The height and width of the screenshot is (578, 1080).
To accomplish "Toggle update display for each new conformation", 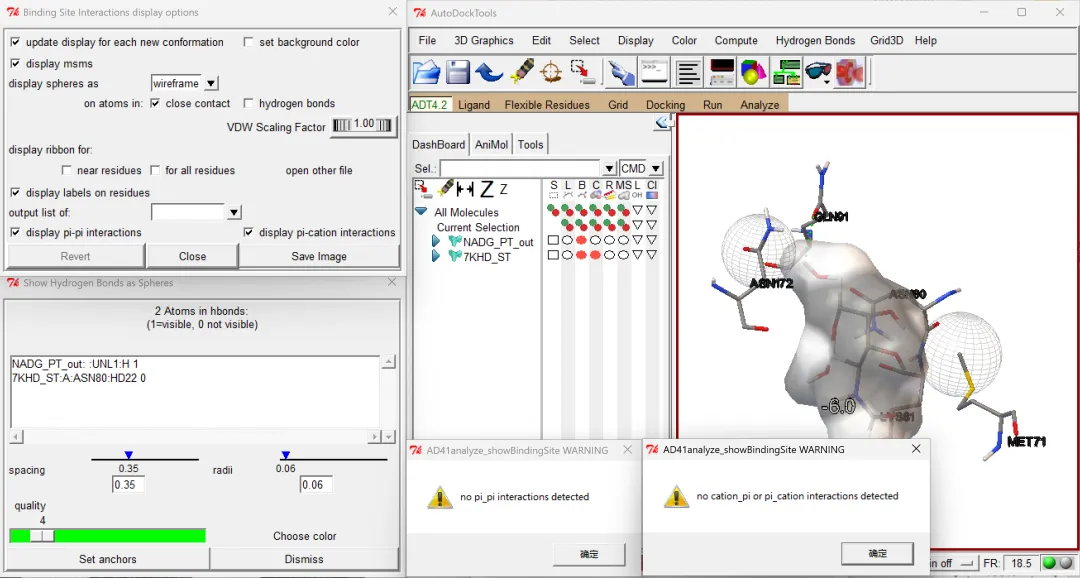I will (15, 42).
